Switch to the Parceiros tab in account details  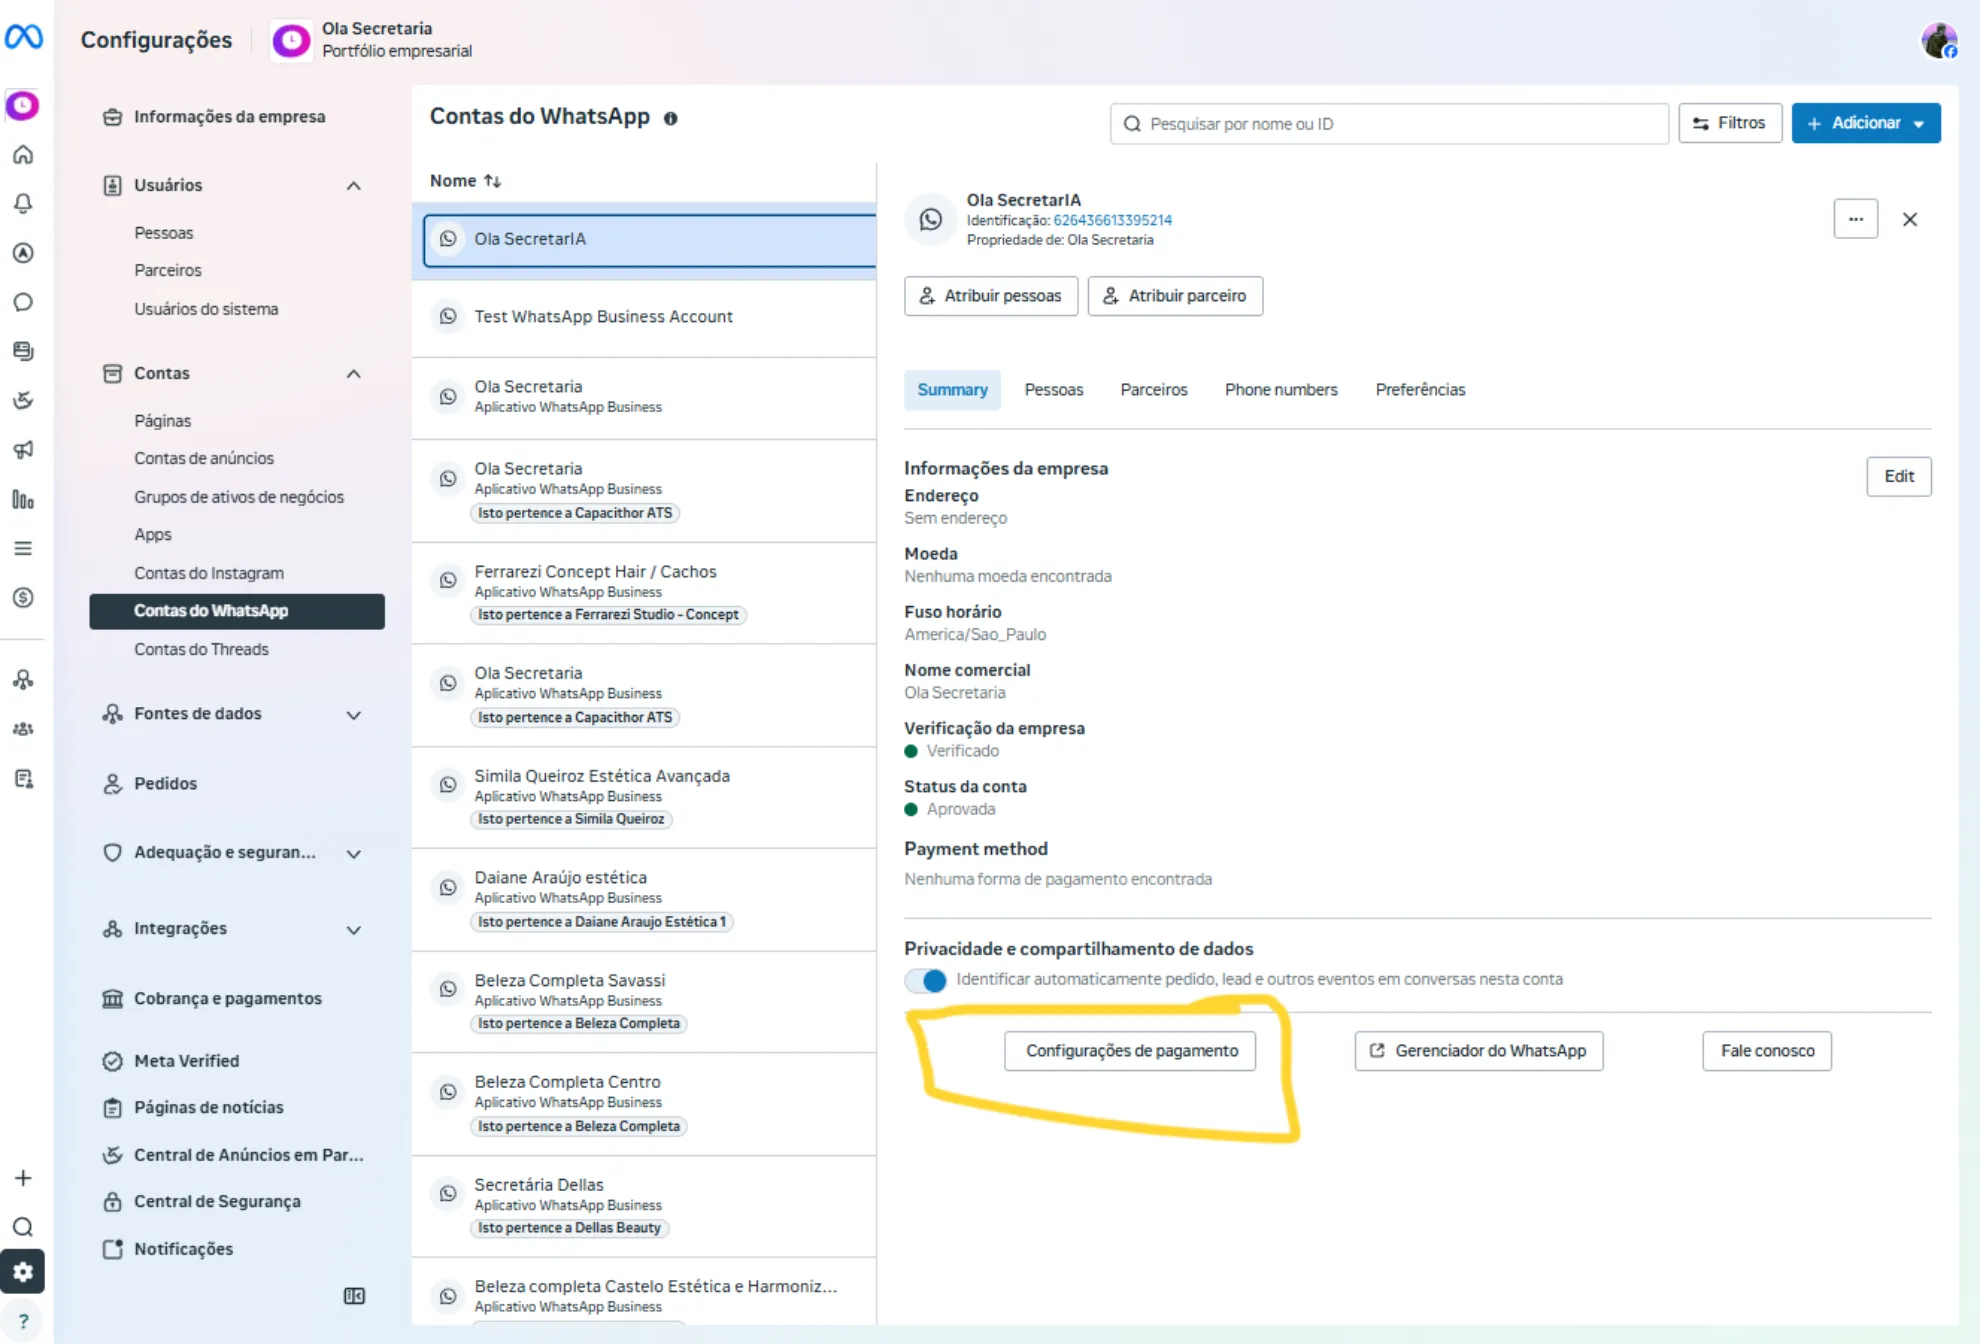(1154, 390)
